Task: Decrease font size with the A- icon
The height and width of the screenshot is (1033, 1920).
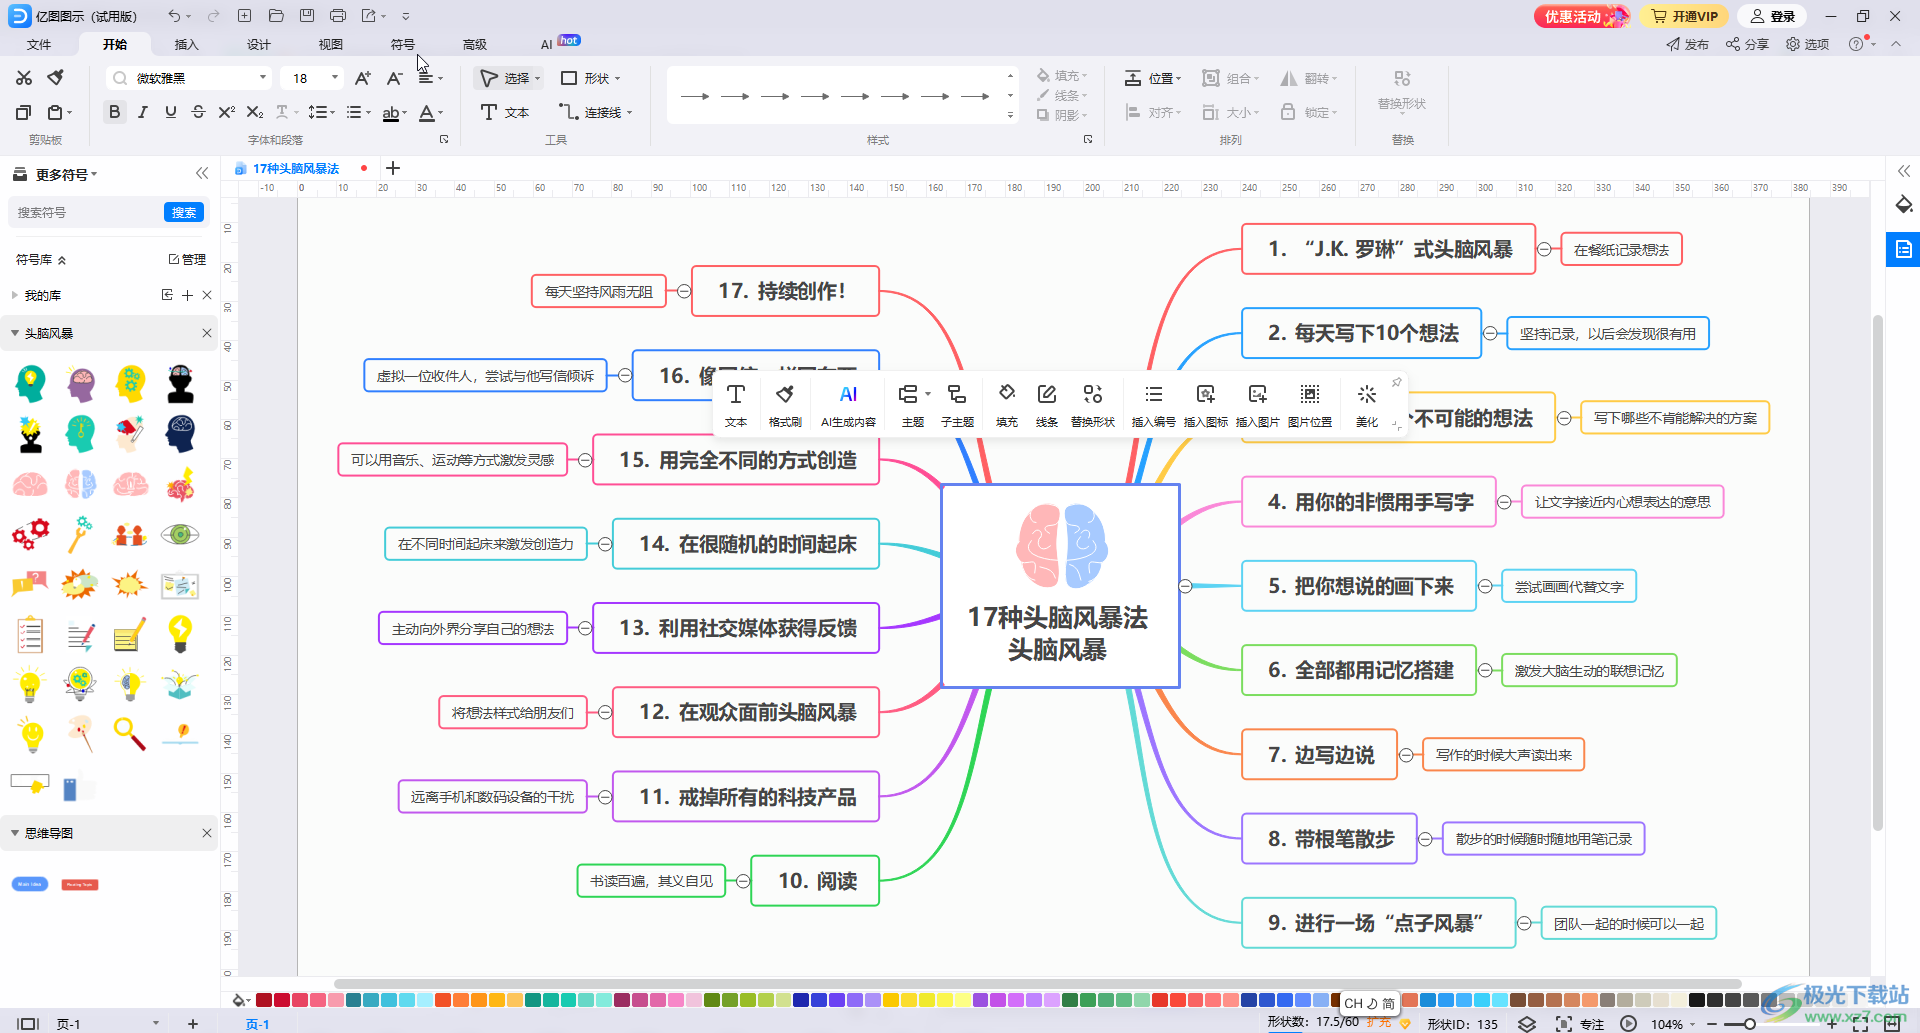Action: (x=395, y=78)
